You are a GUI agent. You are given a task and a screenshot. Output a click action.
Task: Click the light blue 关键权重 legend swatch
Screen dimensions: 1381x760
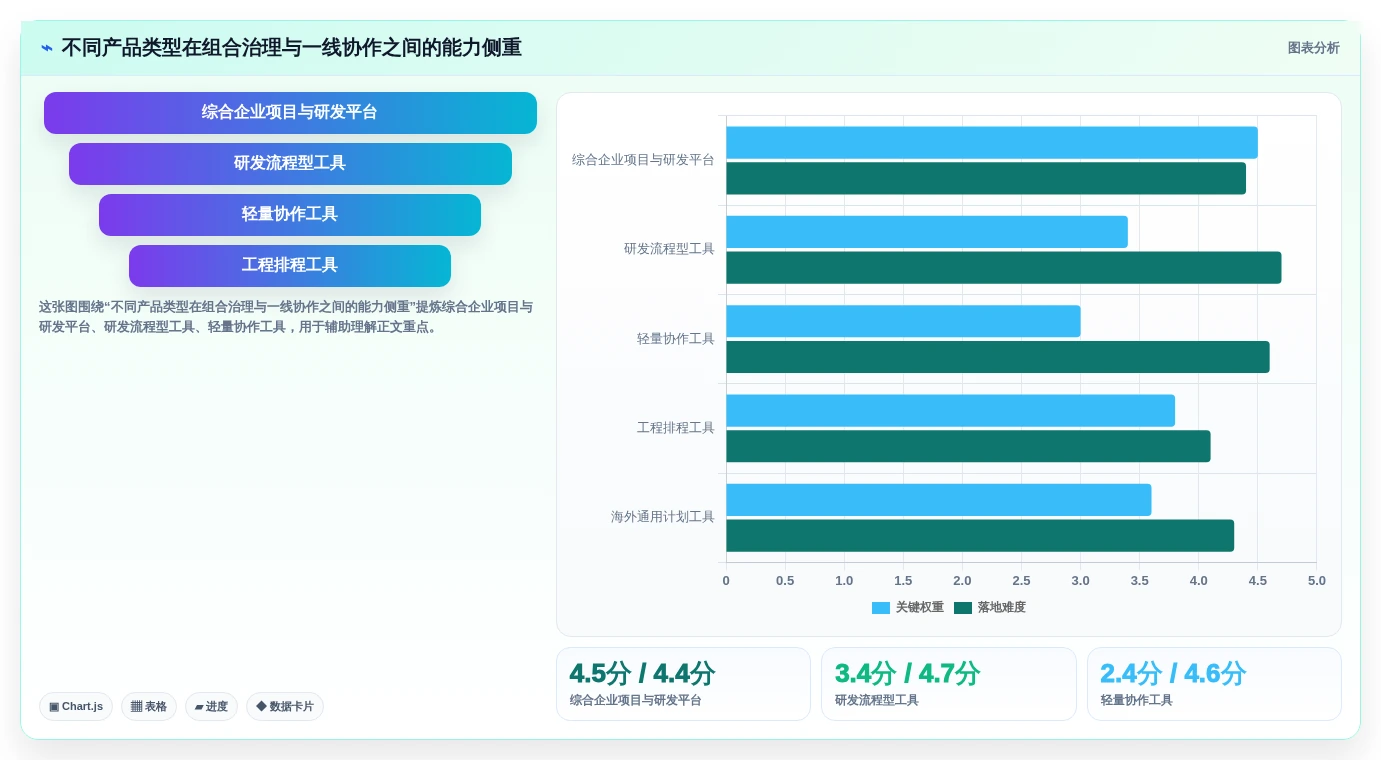(x=881, y=608)
